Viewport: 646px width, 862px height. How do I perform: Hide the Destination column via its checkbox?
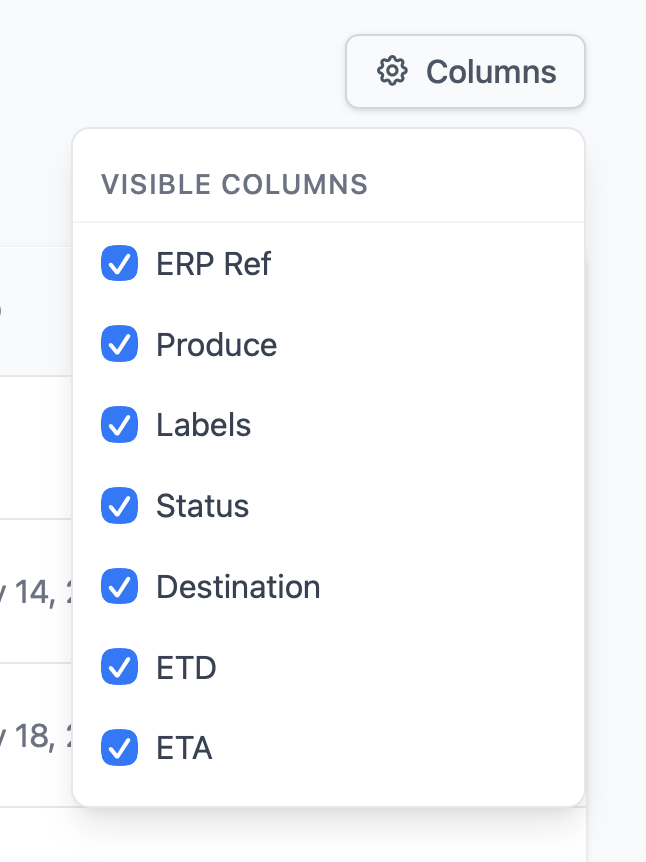coord(119,587)
